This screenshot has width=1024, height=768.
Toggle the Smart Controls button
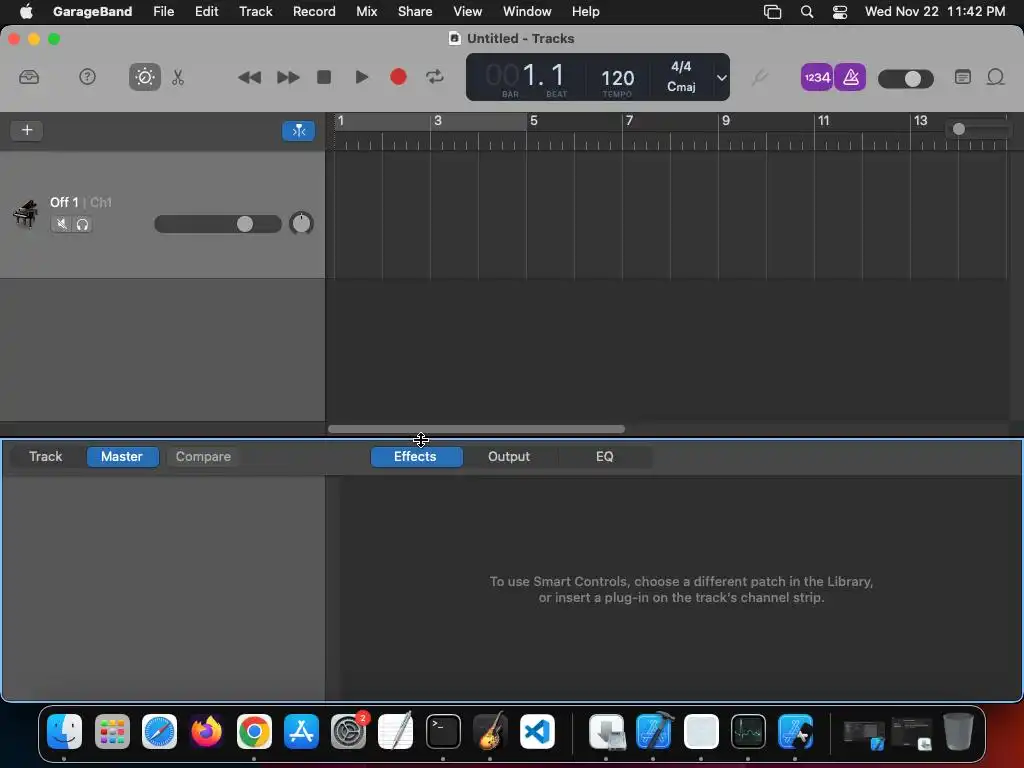click(x=144, y=77)
